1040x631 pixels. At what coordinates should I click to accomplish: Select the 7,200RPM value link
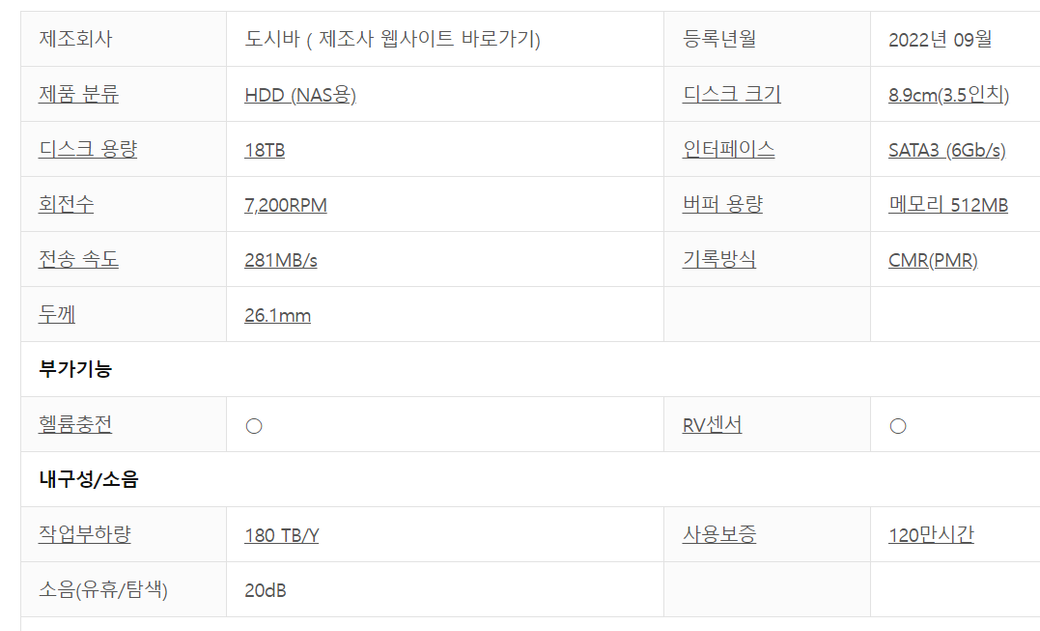pos(285,205)
